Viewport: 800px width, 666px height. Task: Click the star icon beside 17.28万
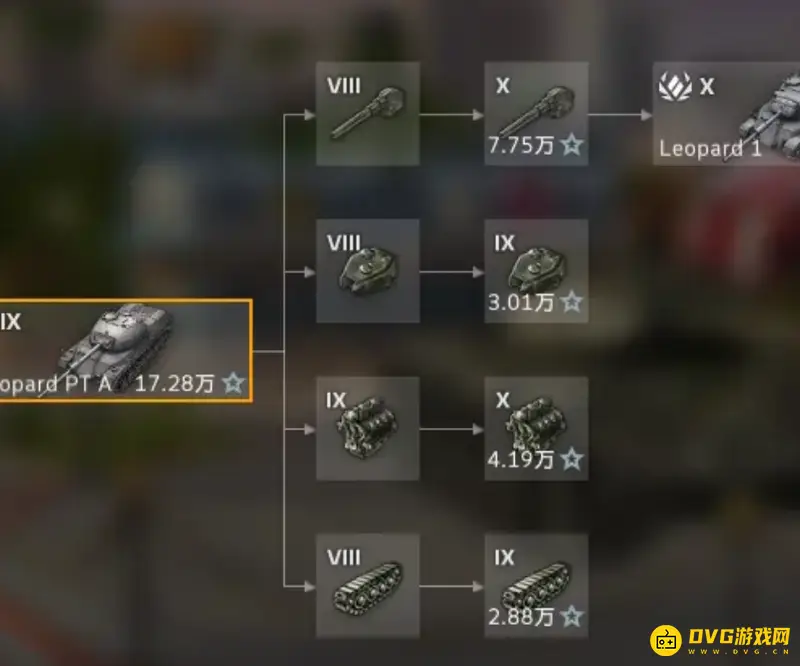234,383
